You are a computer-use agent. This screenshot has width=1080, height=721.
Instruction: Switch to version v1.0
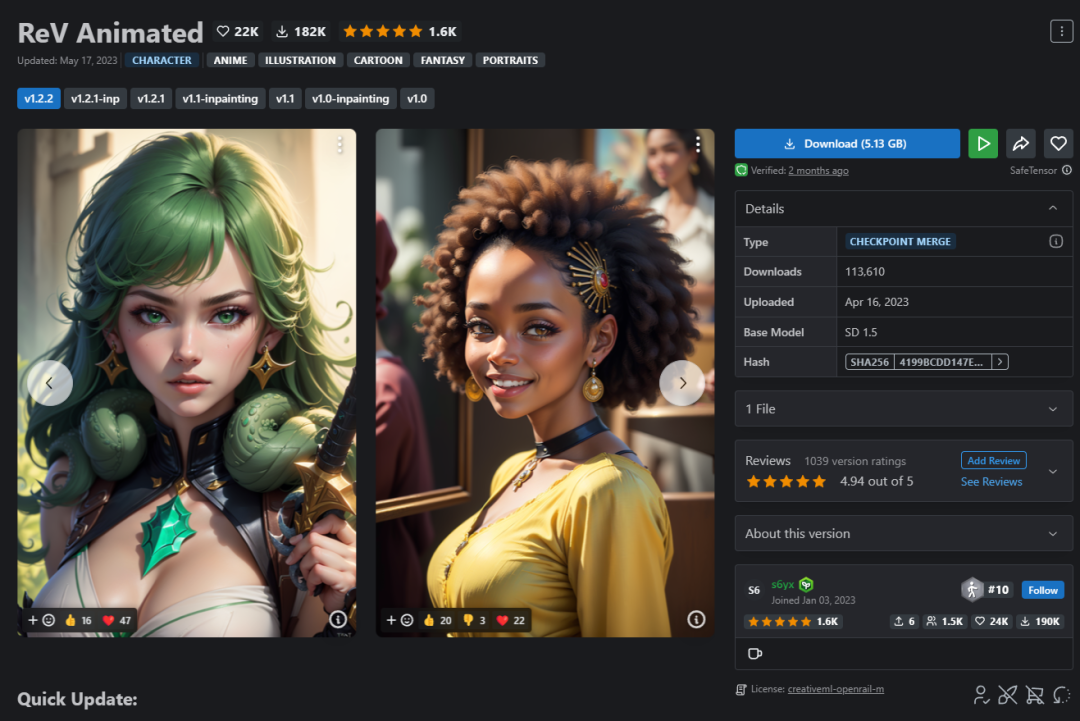(x=417, y=98)
